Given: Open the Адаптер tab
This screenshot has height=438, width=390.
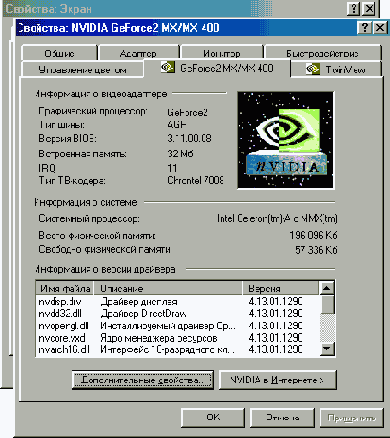Looking at the screenshot, I should pyautogui.click(x=138, y=53).
